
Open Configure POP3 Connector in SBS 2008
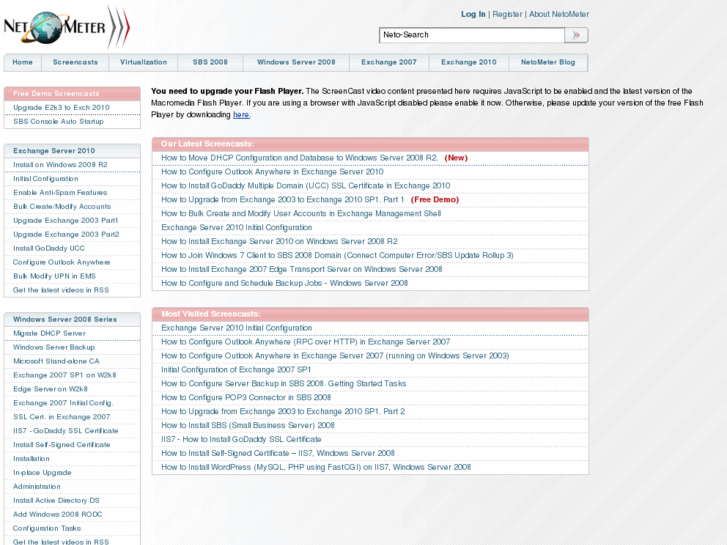point(246,398)
